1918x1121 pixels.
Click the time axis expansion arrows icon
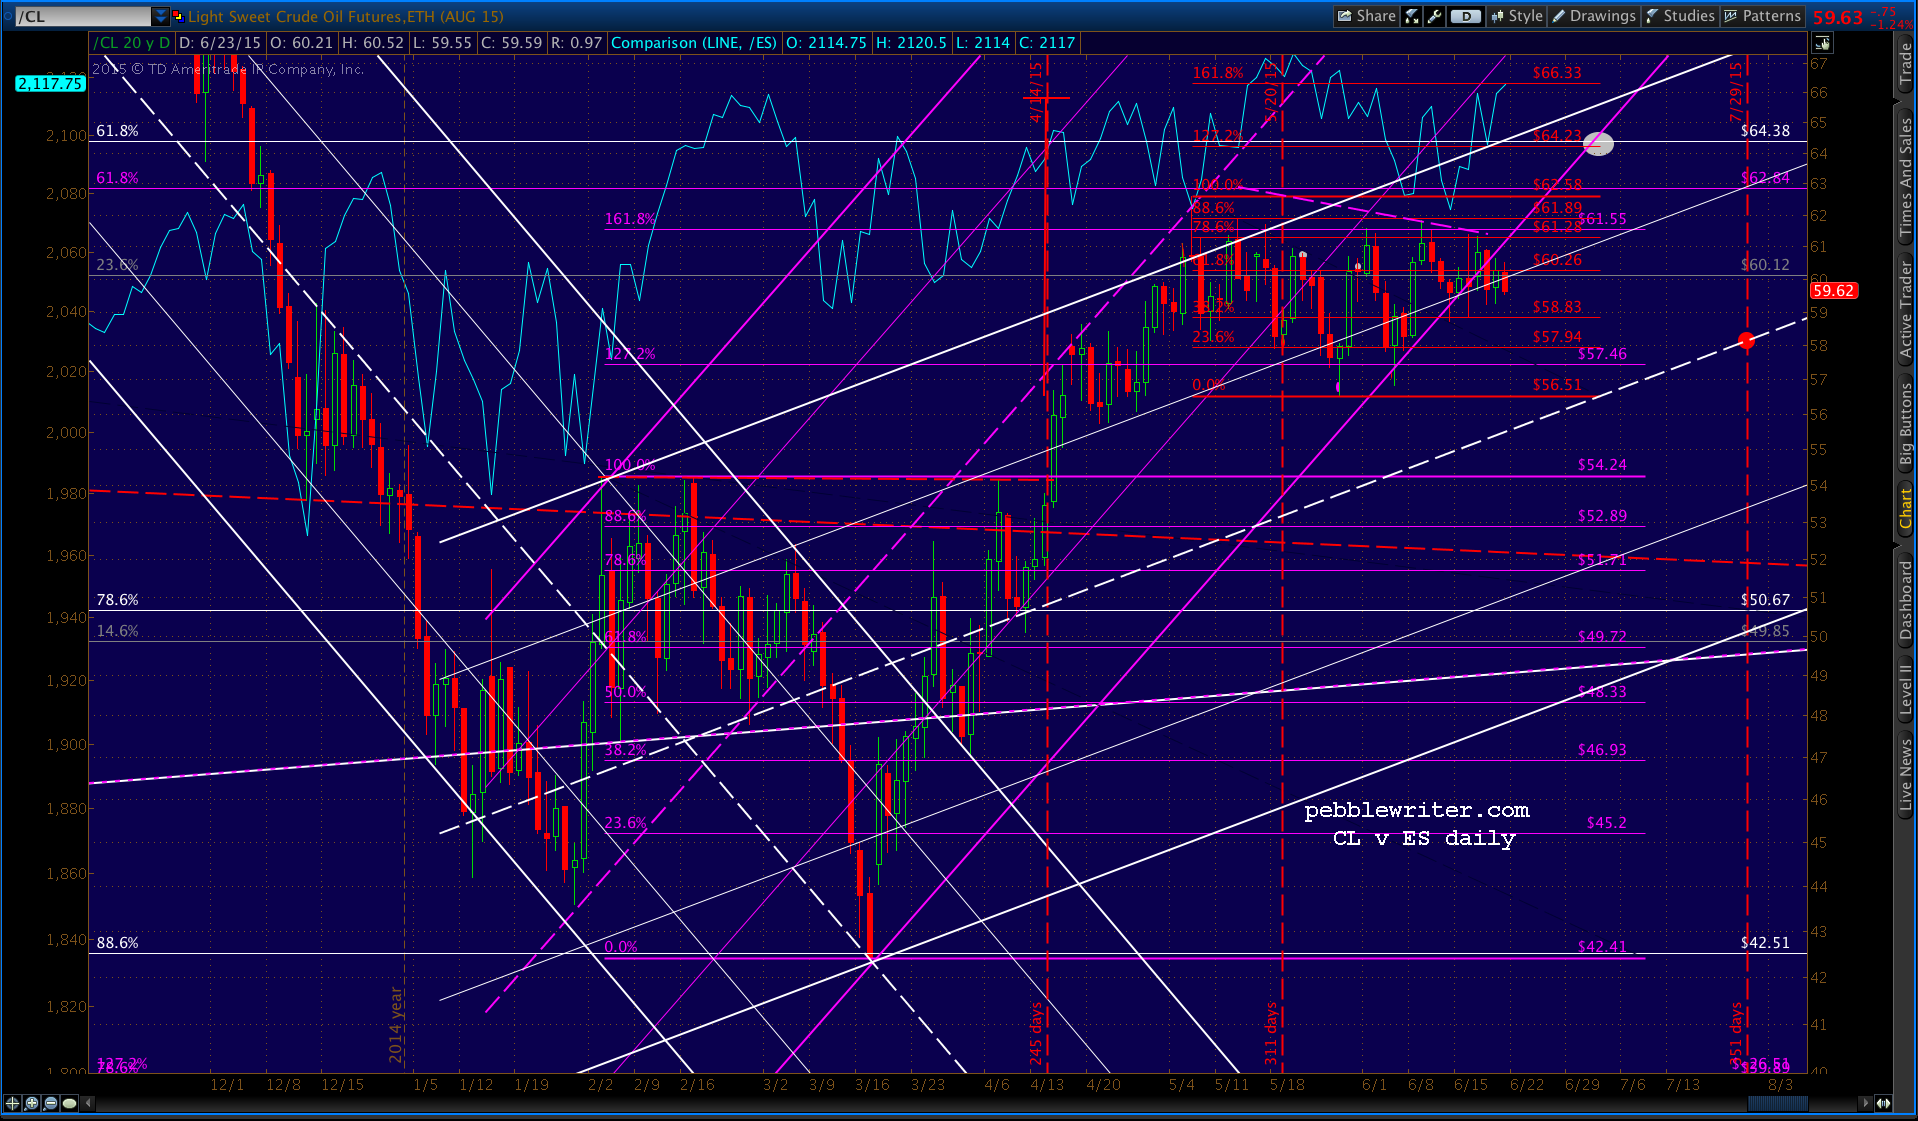pos(1883,1103)
